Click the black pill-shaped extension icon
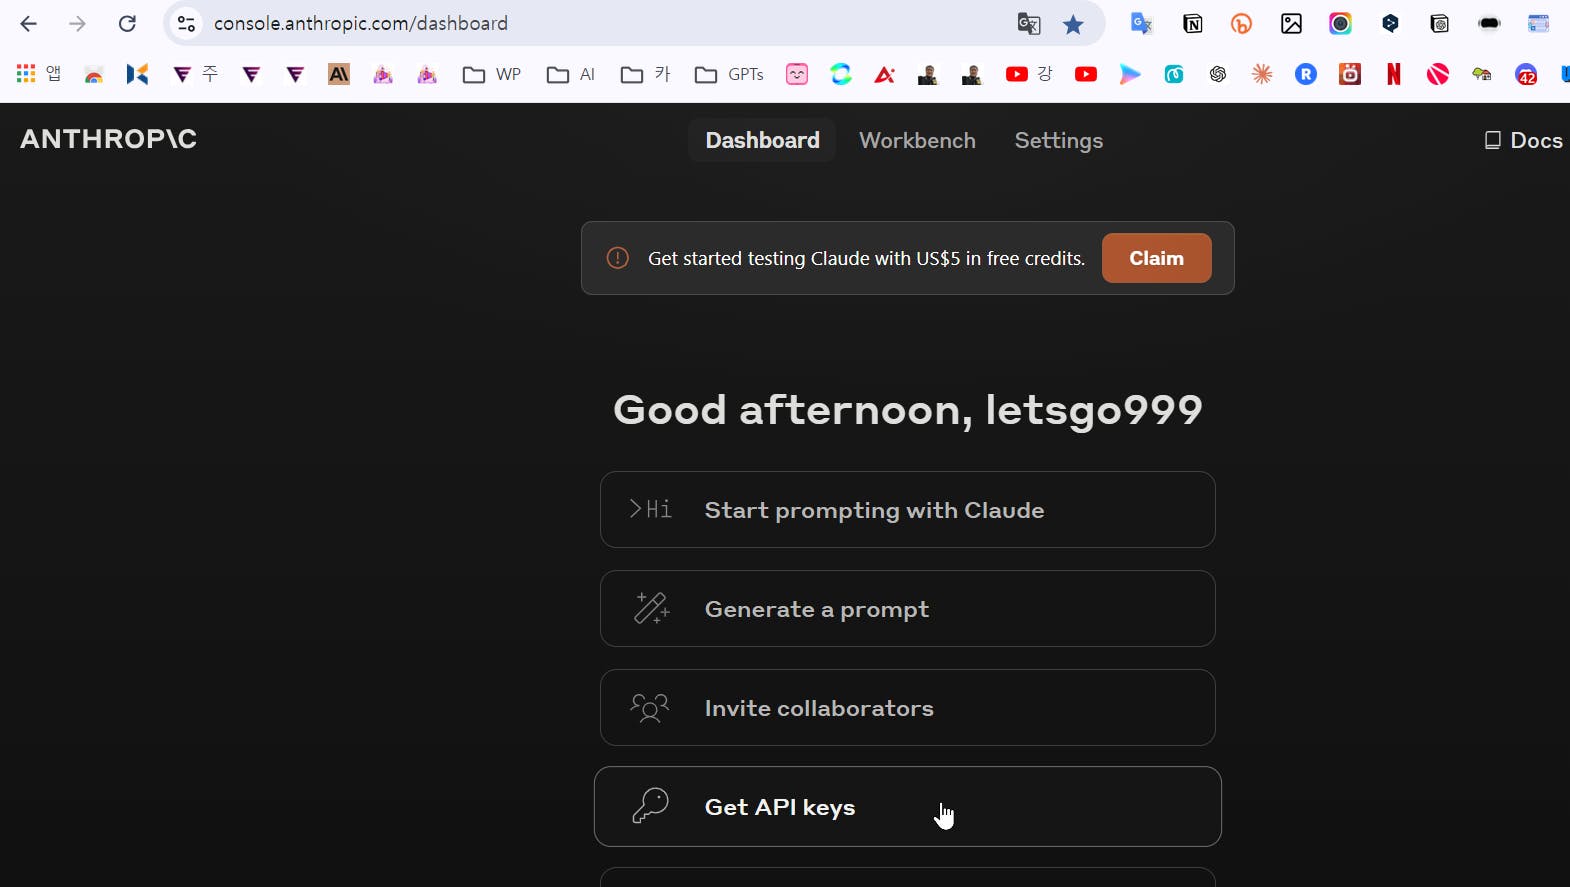The image size is (1570, 887). pos(1489,24)
